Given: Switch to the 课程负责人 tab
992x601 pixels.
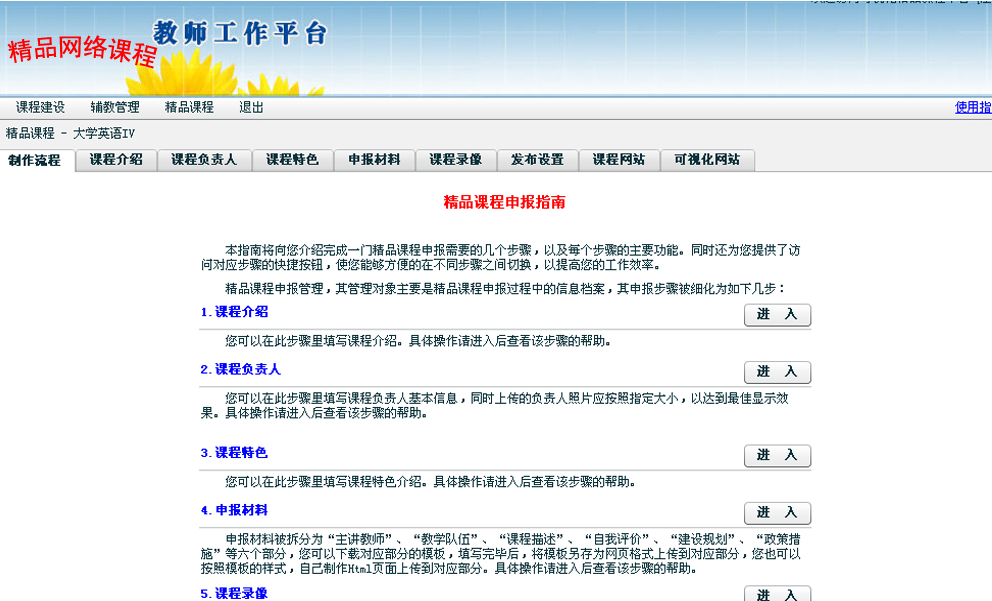Looking at the screenshot, I should click(x=204, y=160).
